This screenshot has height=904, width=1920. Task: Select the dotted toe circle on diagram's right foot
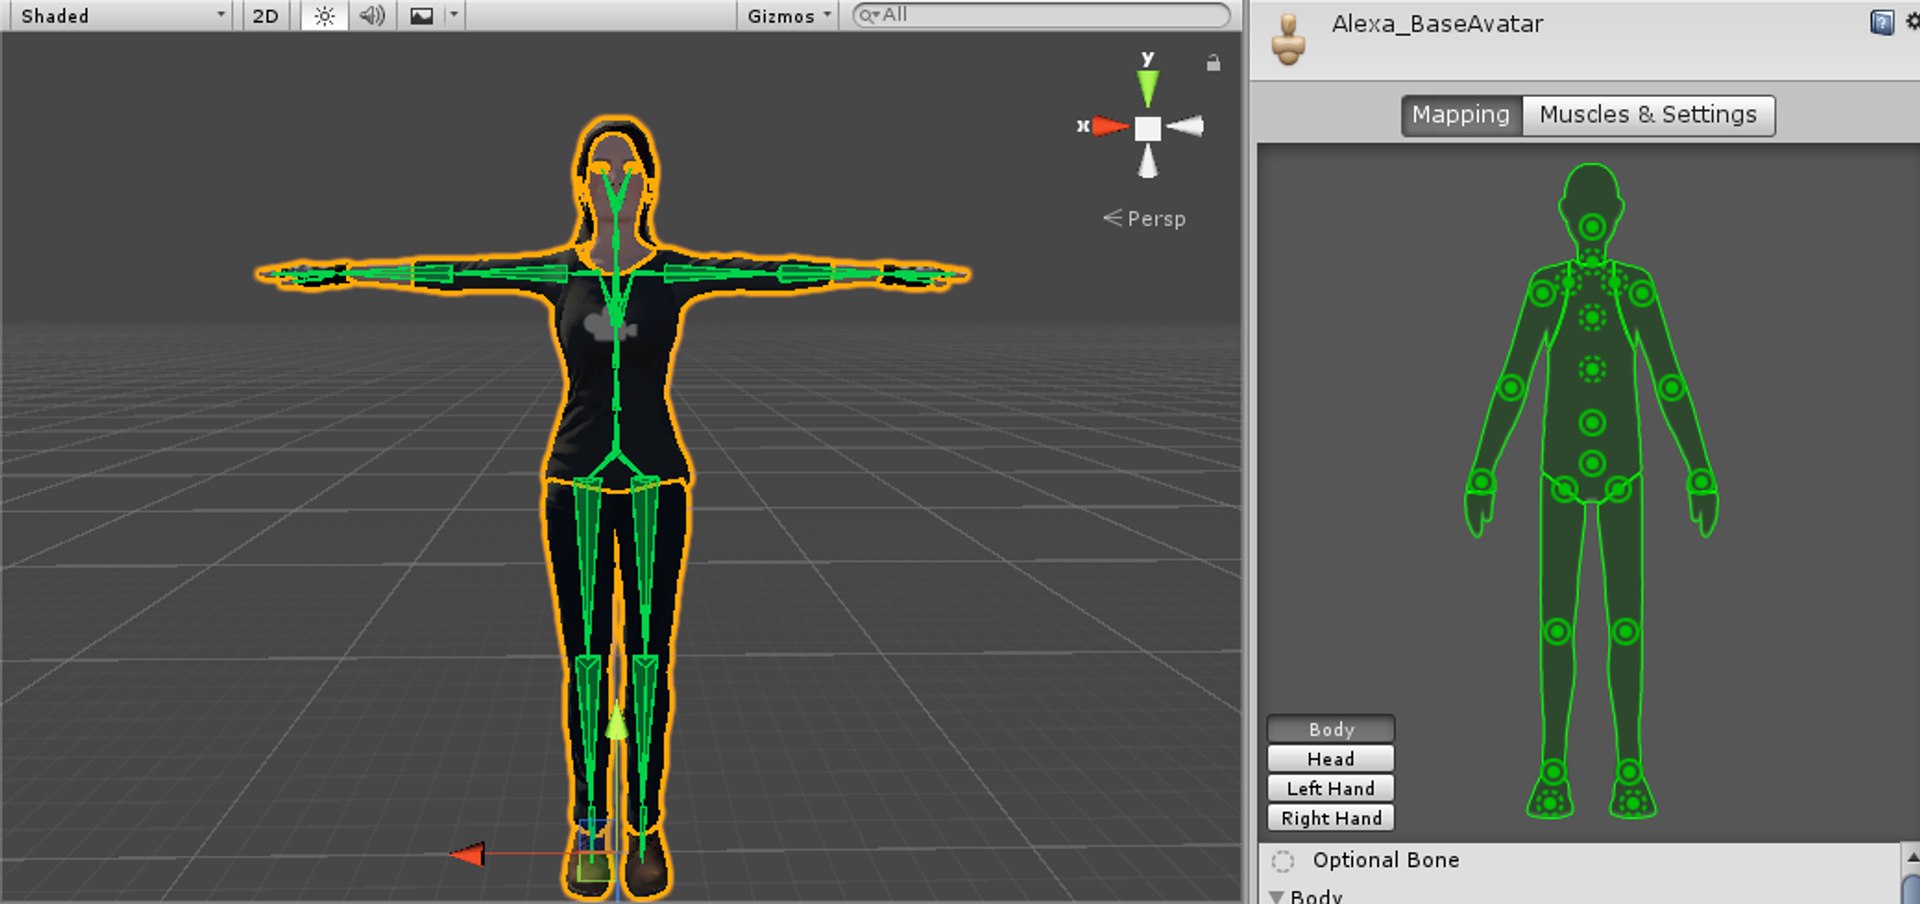(x=1633, y=802)
